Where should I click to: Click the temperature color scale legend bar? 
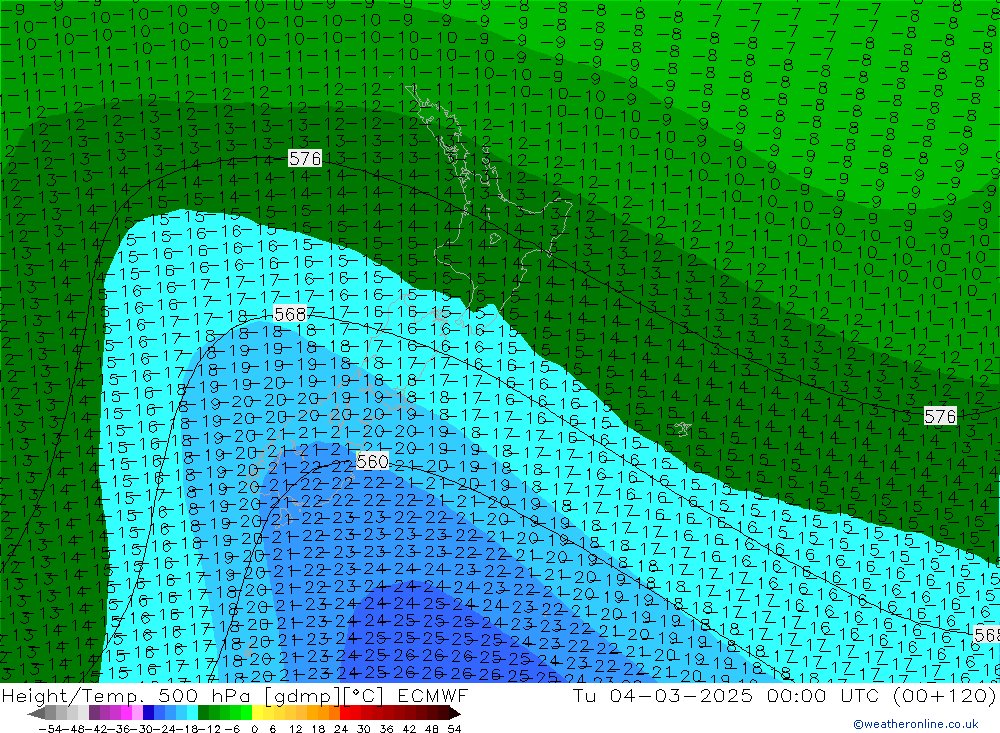(244, 713)
